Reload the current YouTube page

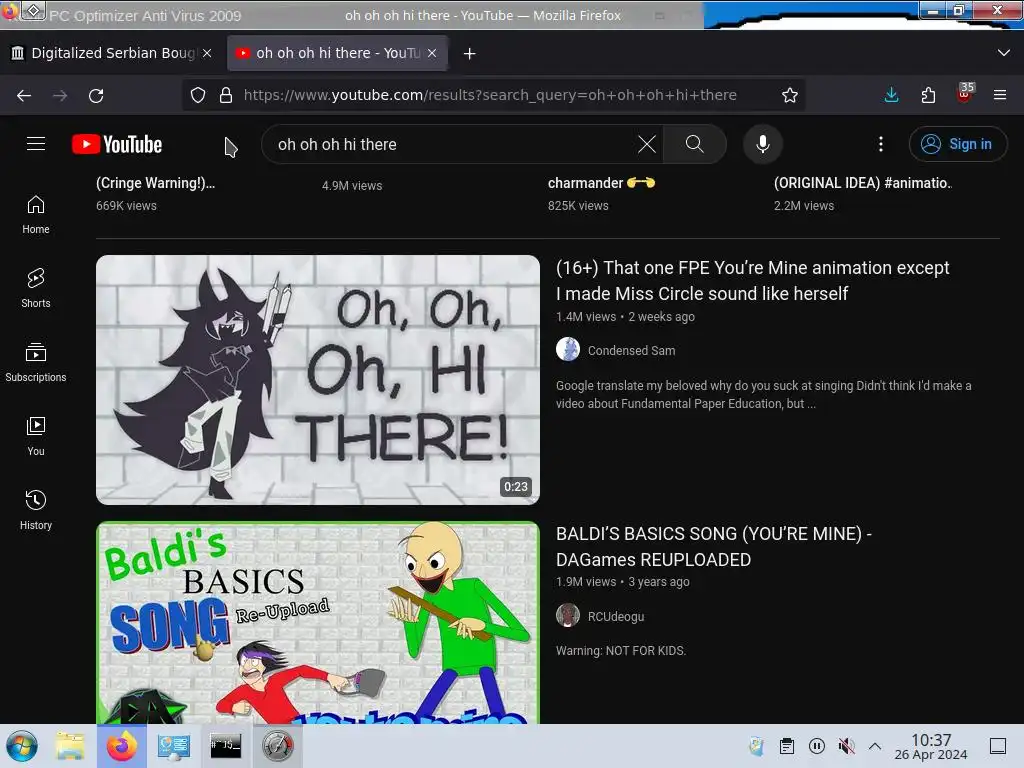click(x=96, y=95)
